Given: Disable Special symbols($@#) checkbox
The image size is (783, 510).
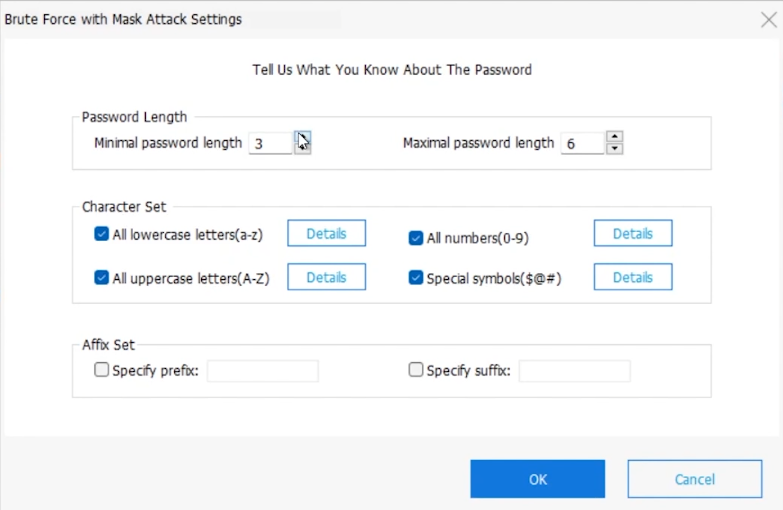Looking at the screenshot, I should click(416, 278).
